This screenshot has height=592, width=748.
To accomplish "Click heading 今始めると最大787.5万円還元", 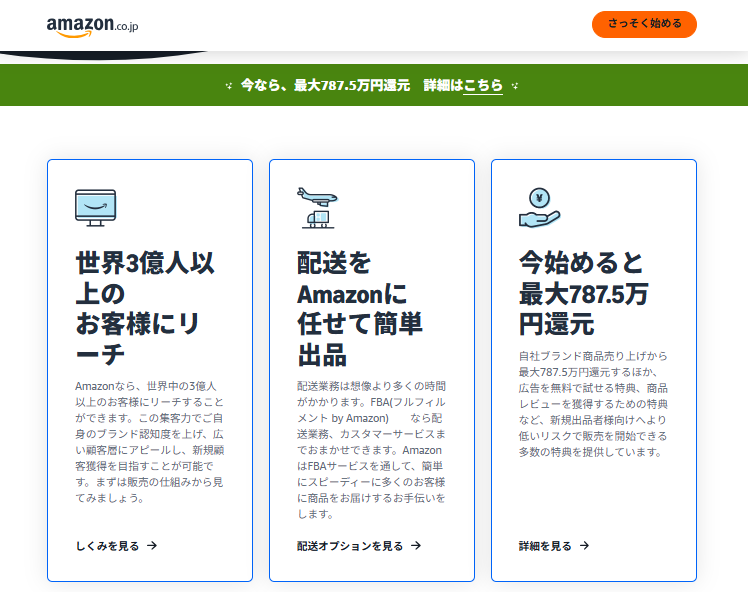I will click(x=583, y=293).
